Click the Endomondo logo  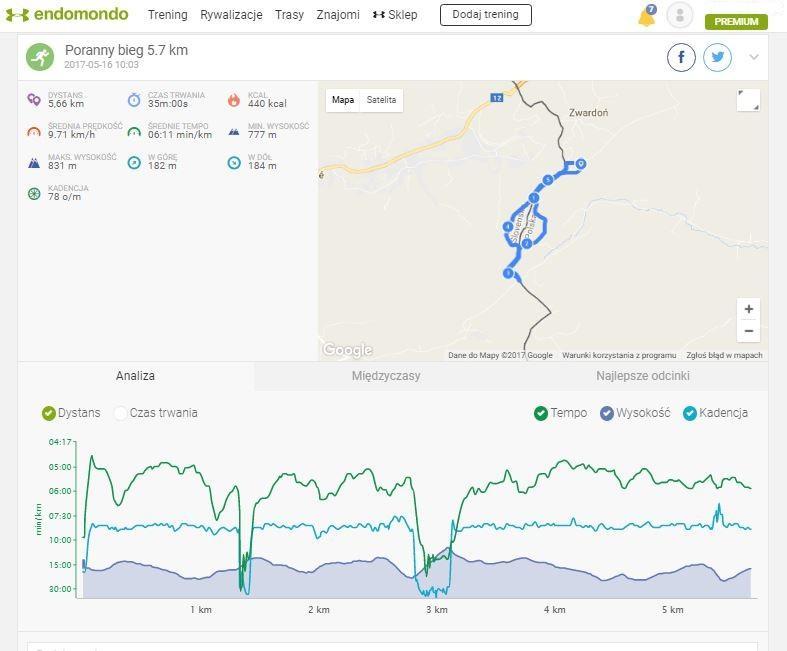(x=67, y=15)
